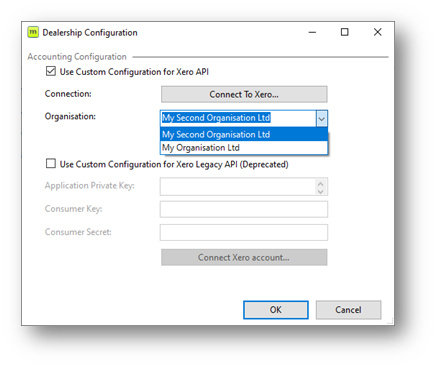437x368 pixels.
Task: Click the green app icon in title bar
Action: (x=33, y=32)
